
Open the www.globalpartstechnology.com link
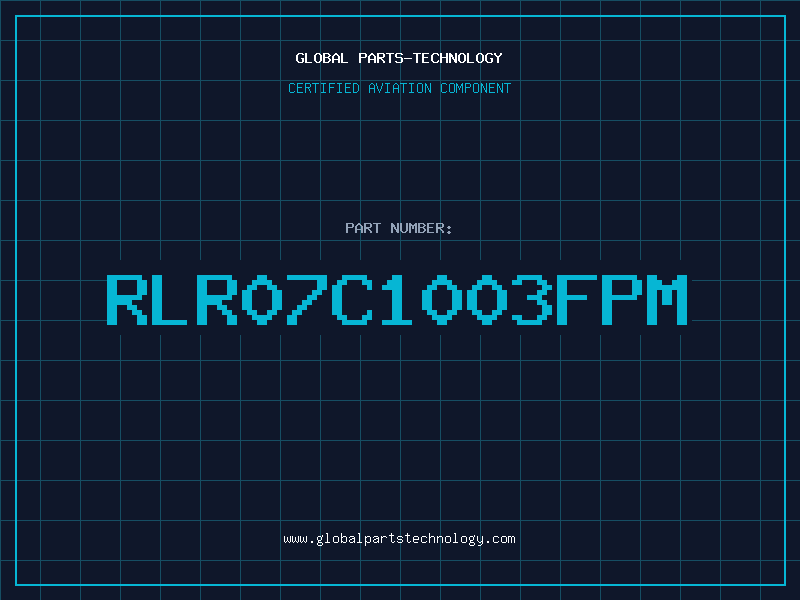tap(399, 539)
